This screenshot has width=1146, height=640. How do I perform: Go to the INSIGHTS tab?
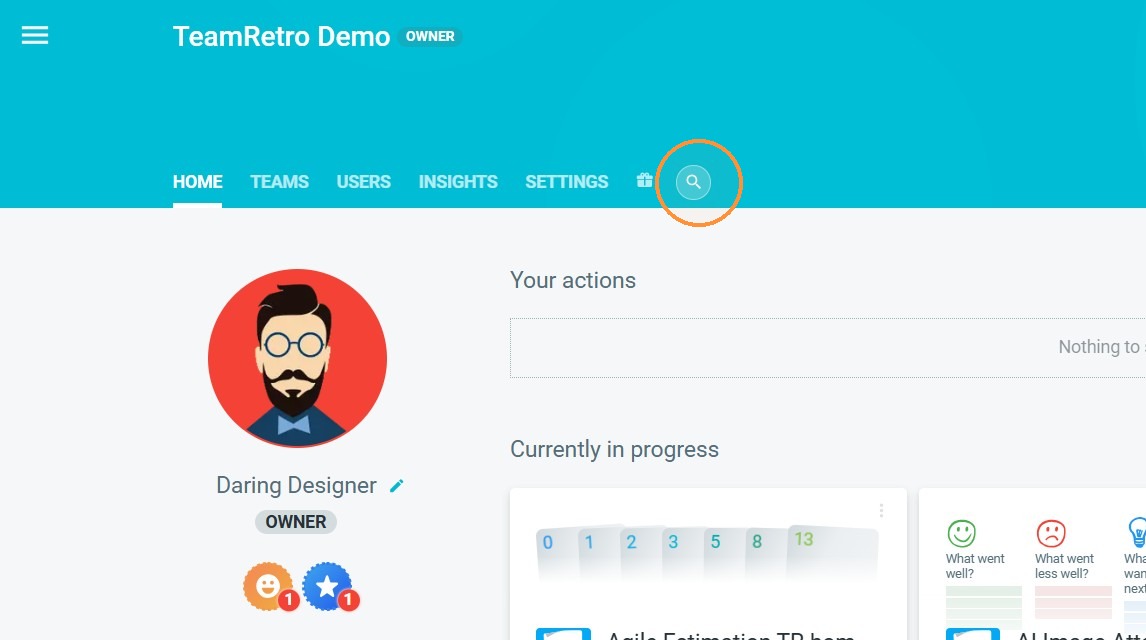[458, 182]
